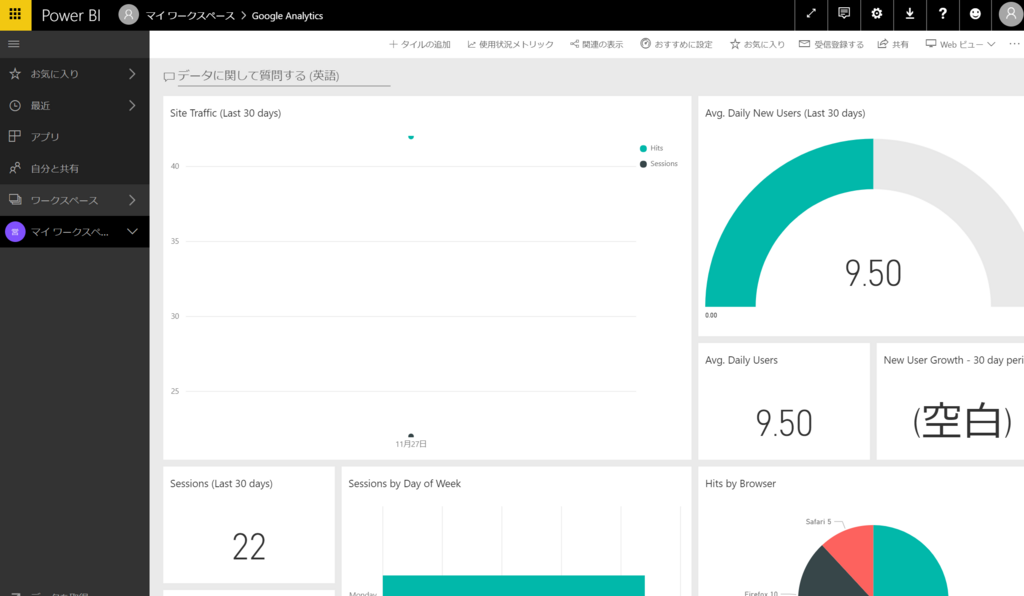Click the star icon beside お気に入り sidebar

point(14,74)
